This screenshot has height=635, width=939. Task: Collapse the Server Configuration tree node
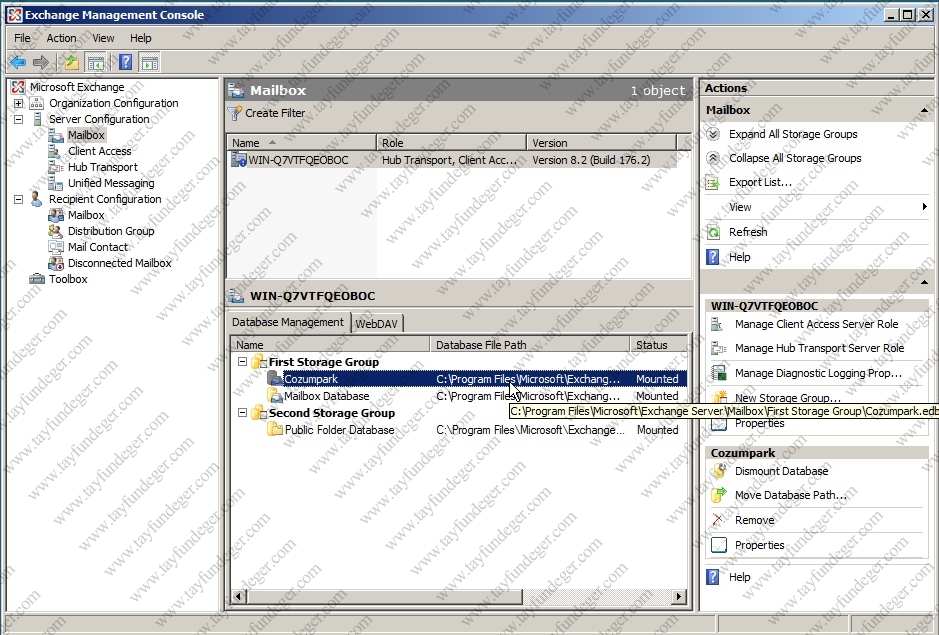point(19,119)
